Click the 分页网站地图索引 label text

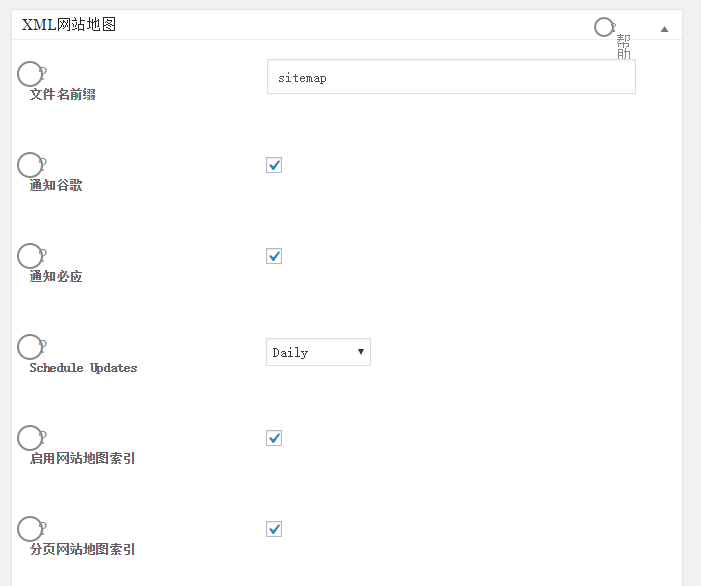(x=83, y=550)
